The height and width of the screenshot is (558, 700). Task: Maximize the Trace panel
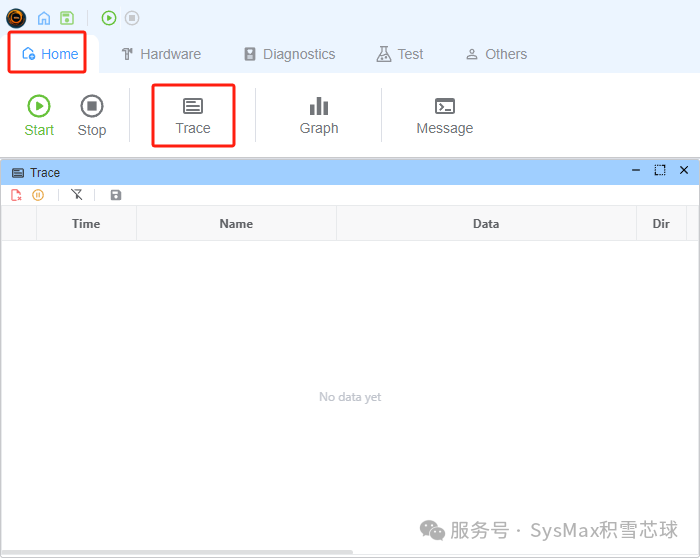point(660,171)
